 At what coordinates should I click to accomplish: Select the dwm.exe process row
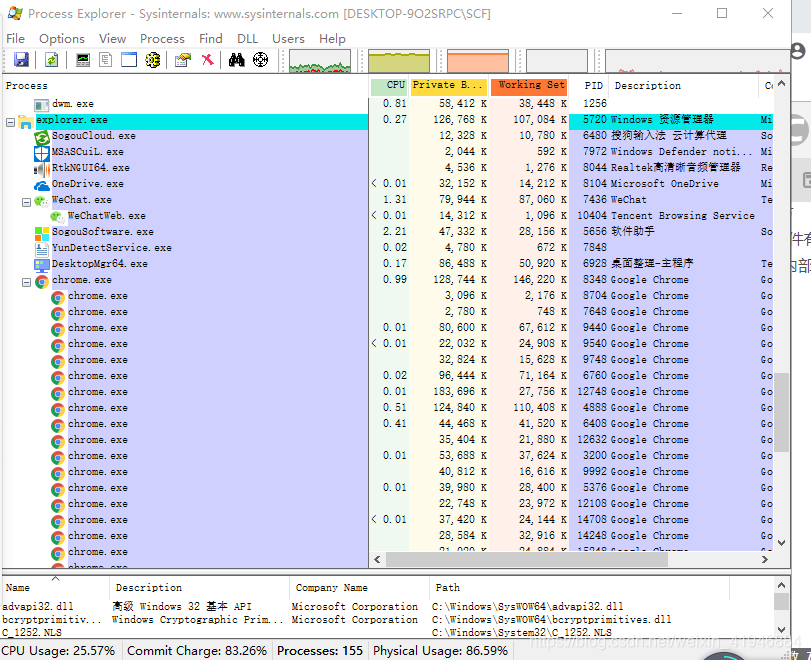(x=73, y=104)
